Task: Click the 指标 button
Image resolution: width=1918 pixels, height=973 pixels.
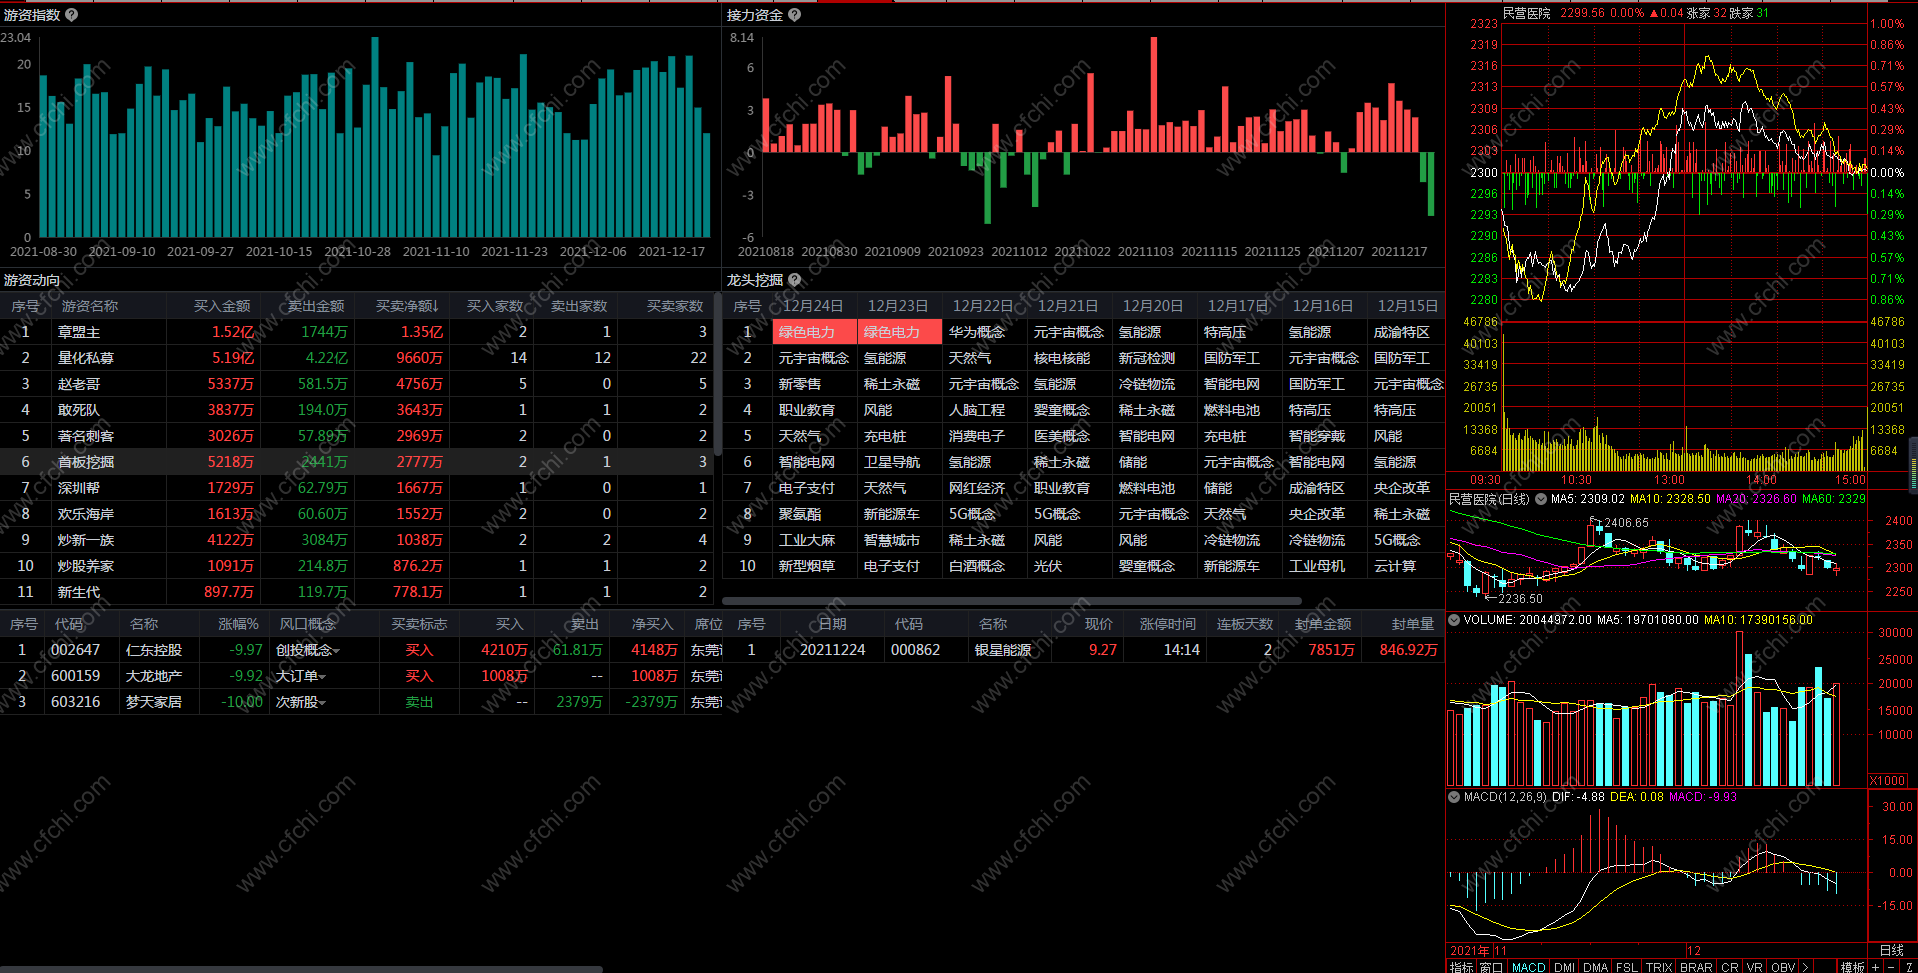Action: coord(1461,967)
